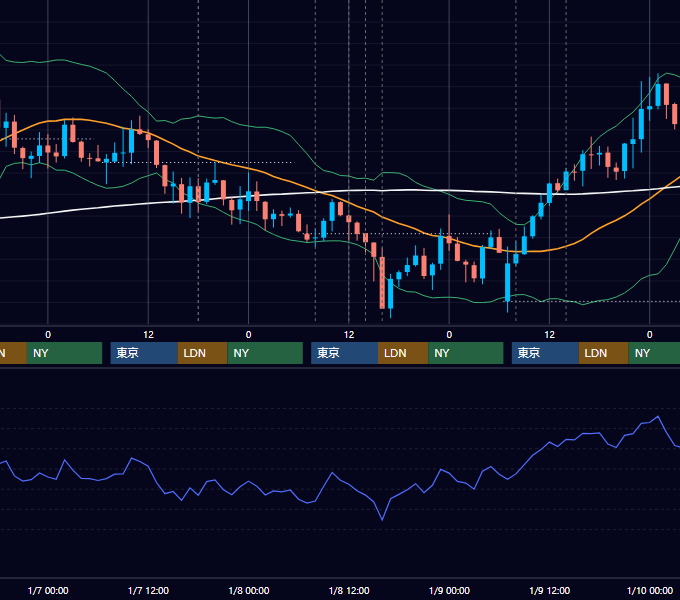Click the tall red candle at the 1/8 low
680x600 pixels.
[x=382, y=283]
